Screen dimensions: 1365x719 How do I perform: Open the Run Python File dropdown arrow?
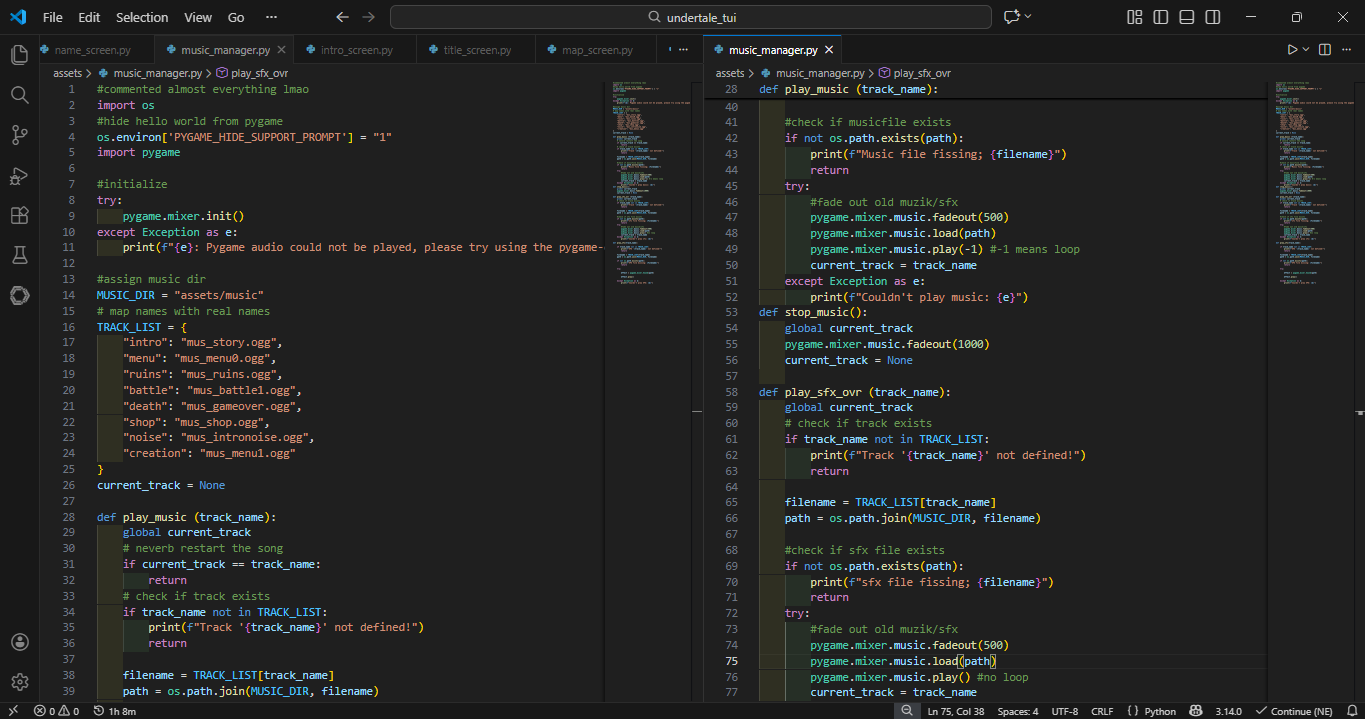coord(1305,50)
